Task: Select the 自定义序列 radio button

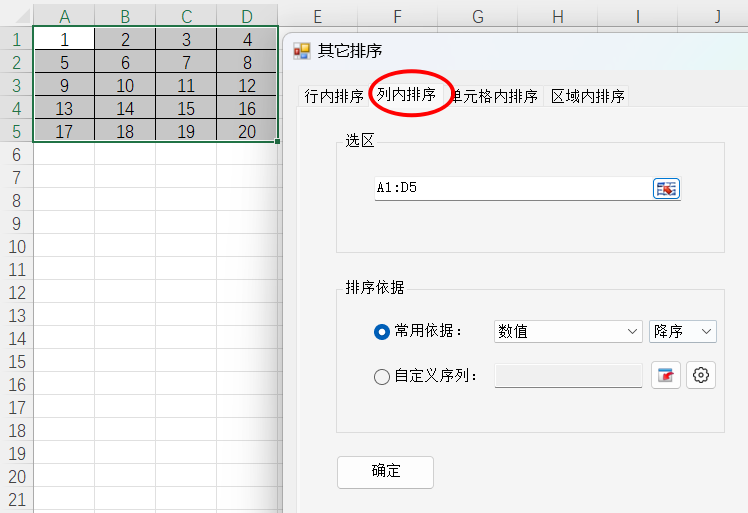Action: (382, 377)
